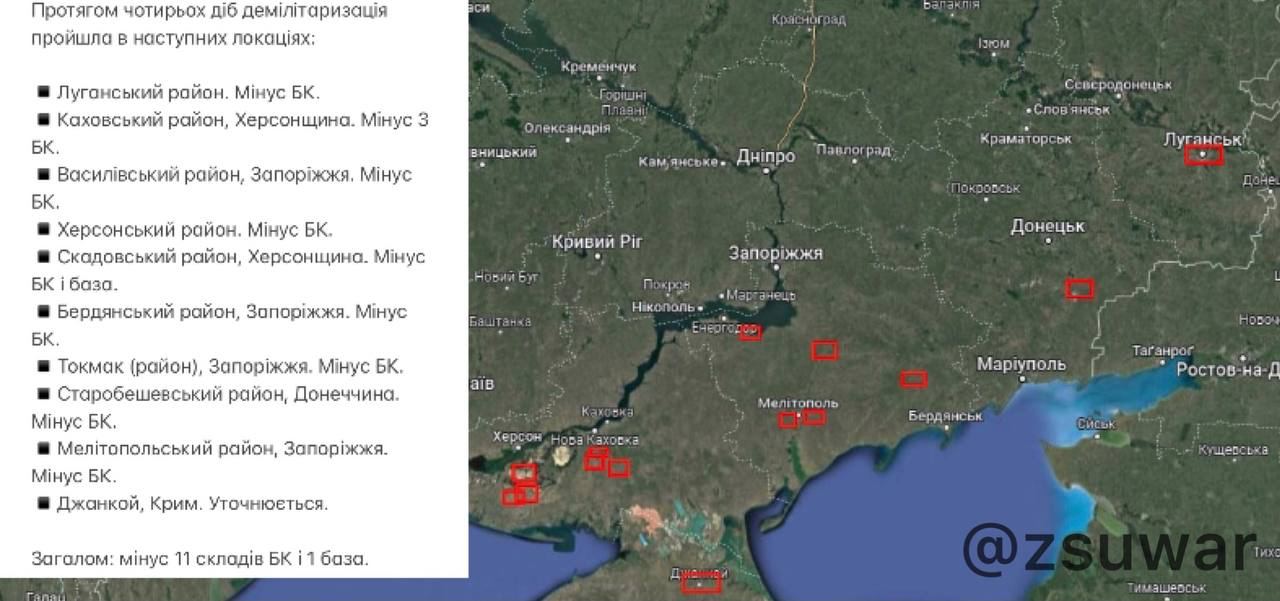Click red marker north of Бердянськ
The width and height of the screenshot is (1280, 601).
[x=913, y=379]
